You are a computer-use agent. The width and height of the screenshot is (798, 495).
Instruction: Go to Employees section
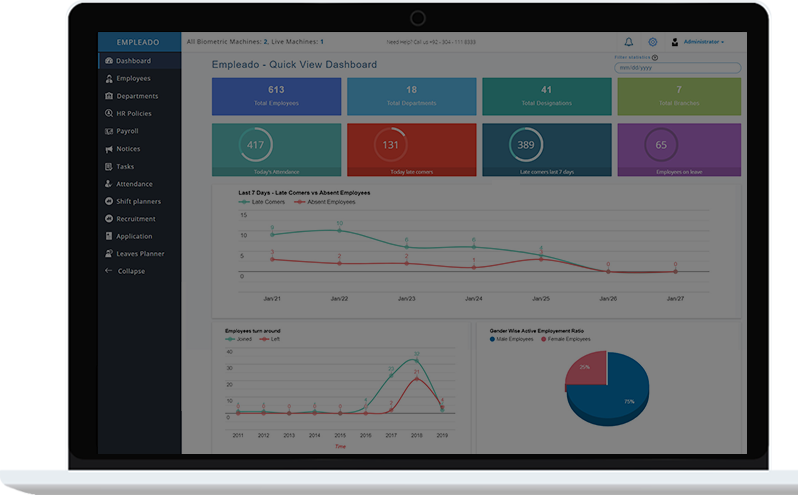[139, 78]
